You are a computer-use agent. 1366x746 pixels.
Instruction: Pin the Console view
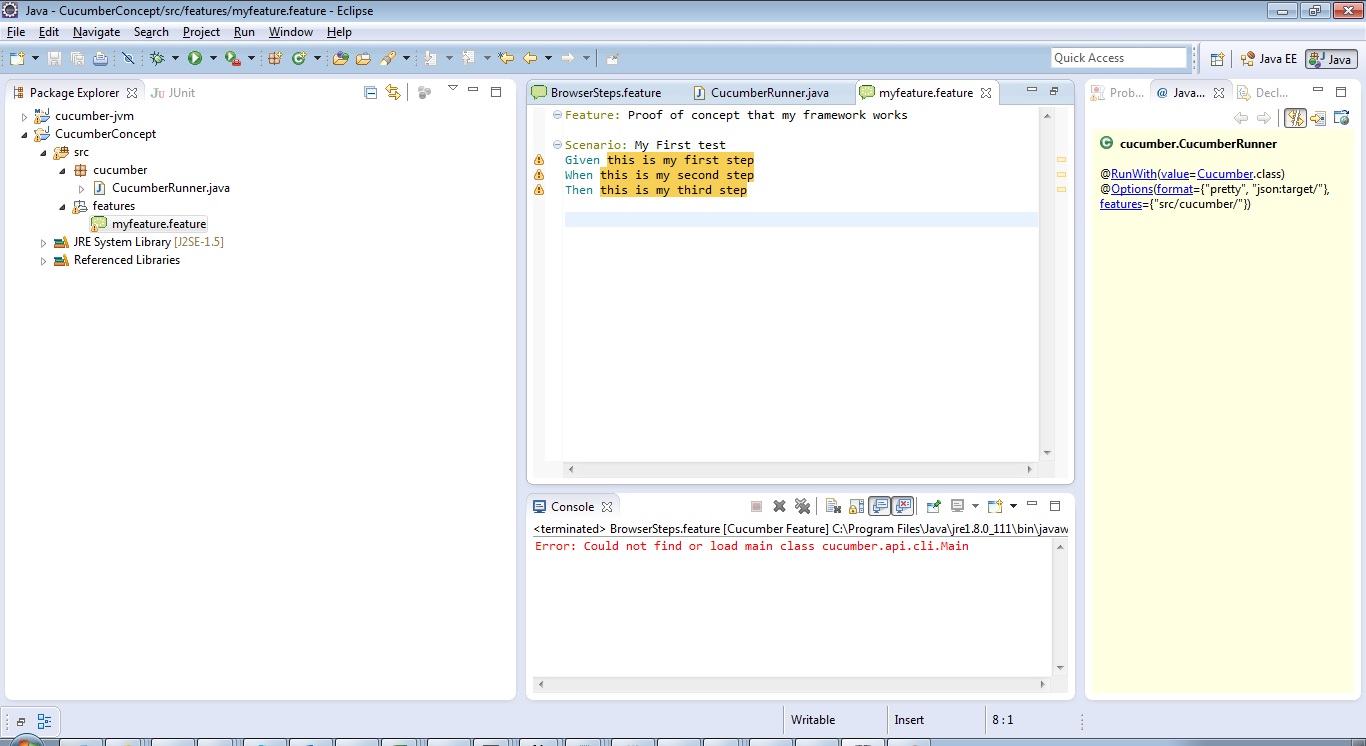pos(932,506)
